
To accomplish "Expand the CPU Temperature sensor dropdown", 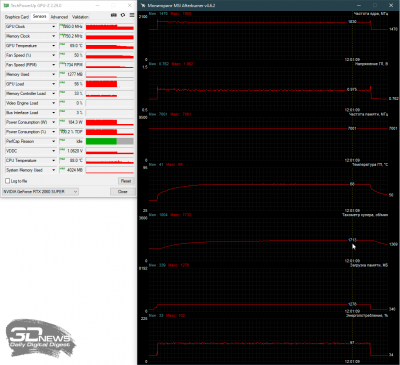I will 54,161.
